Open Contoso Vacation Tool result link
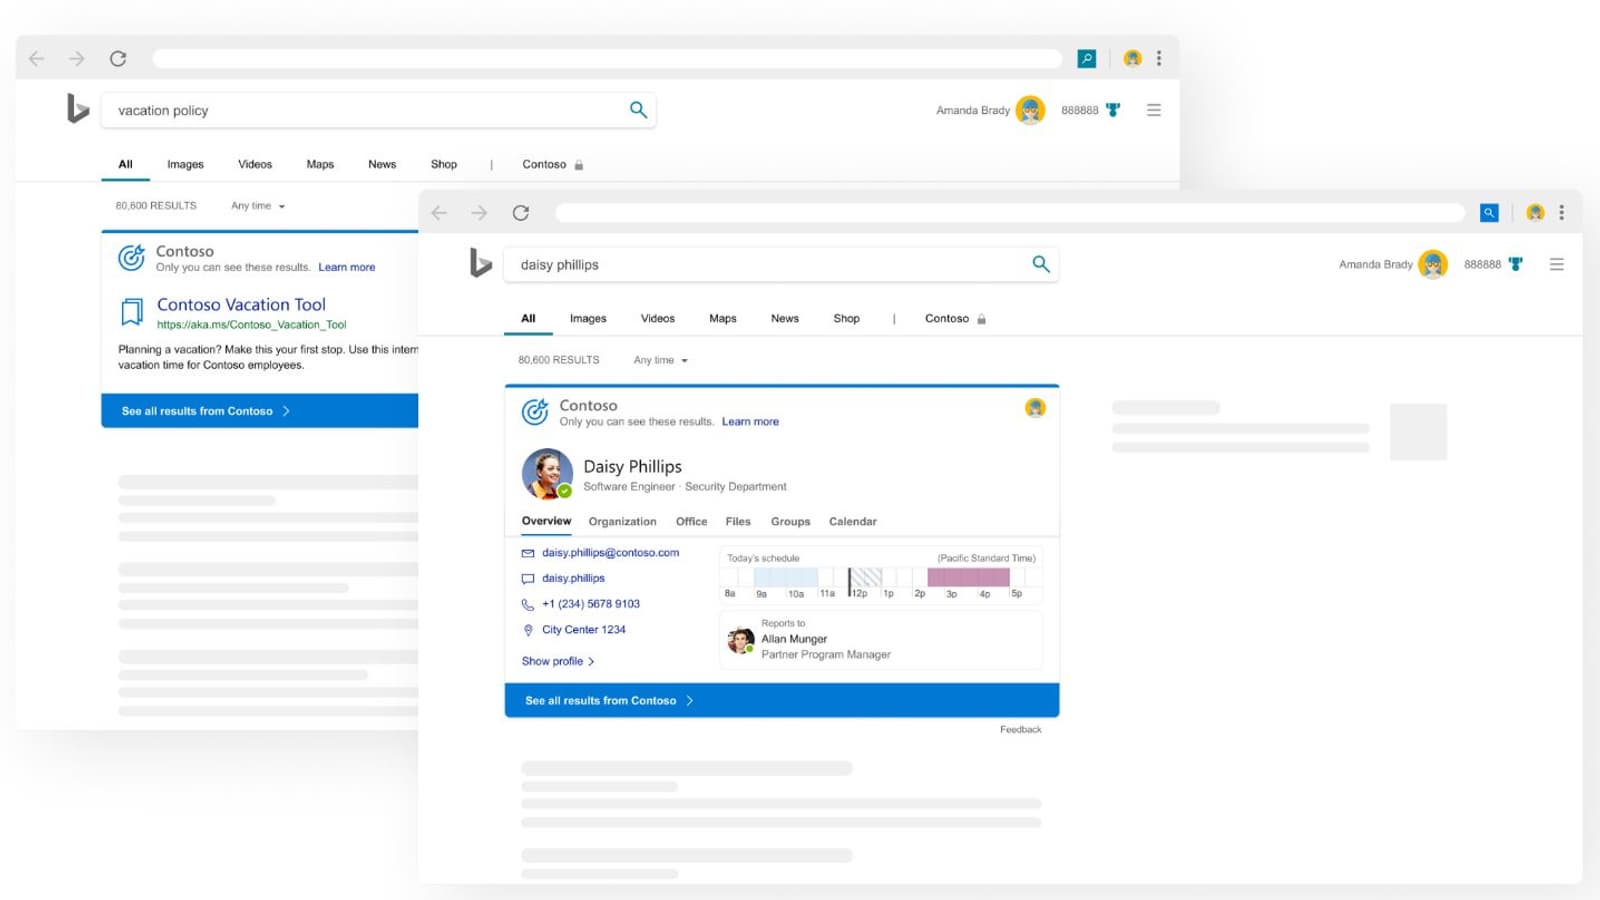Viewport: 1600px width, 900px height. tap(241, 304)
